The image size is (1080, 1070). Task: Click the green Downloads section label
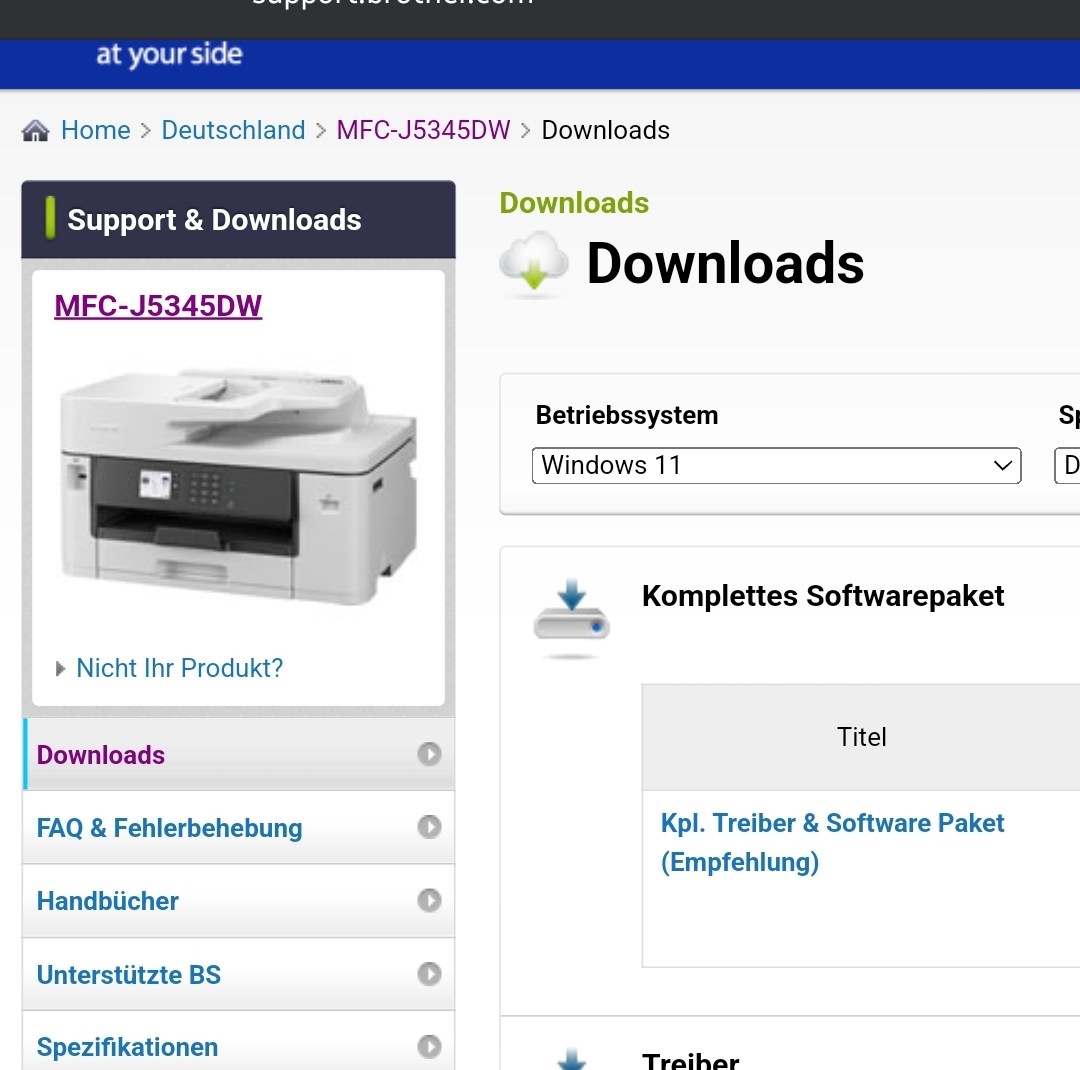point(574,203)
